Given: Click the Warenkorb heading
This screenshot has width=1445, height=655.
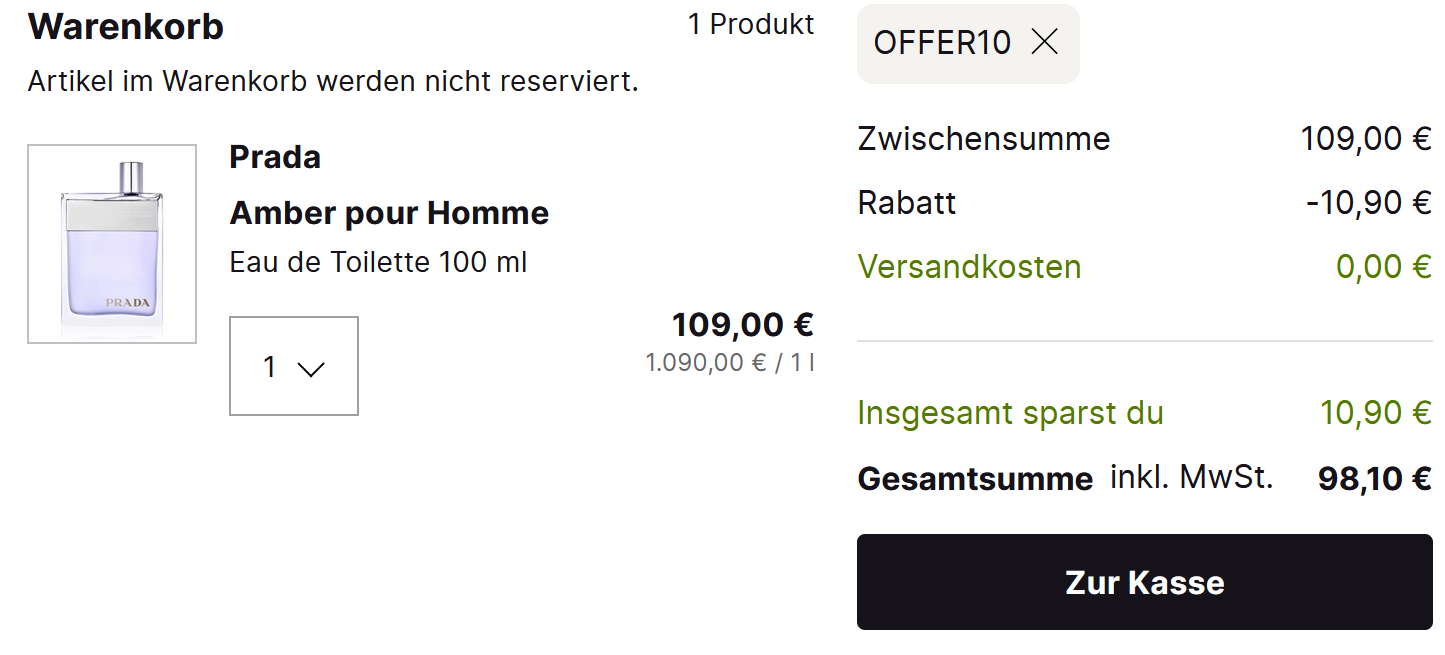Looking at the screenshot, I should (126, 27).
